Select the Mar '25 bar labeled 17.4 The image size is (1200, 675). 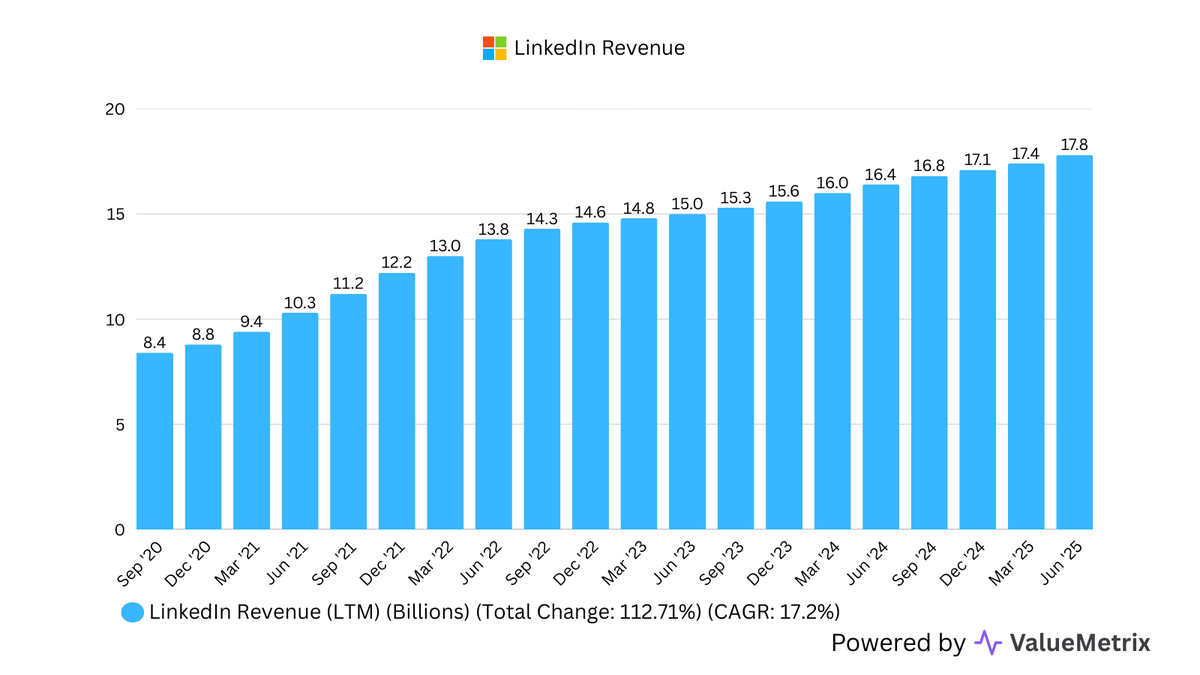coord(1026,347)
